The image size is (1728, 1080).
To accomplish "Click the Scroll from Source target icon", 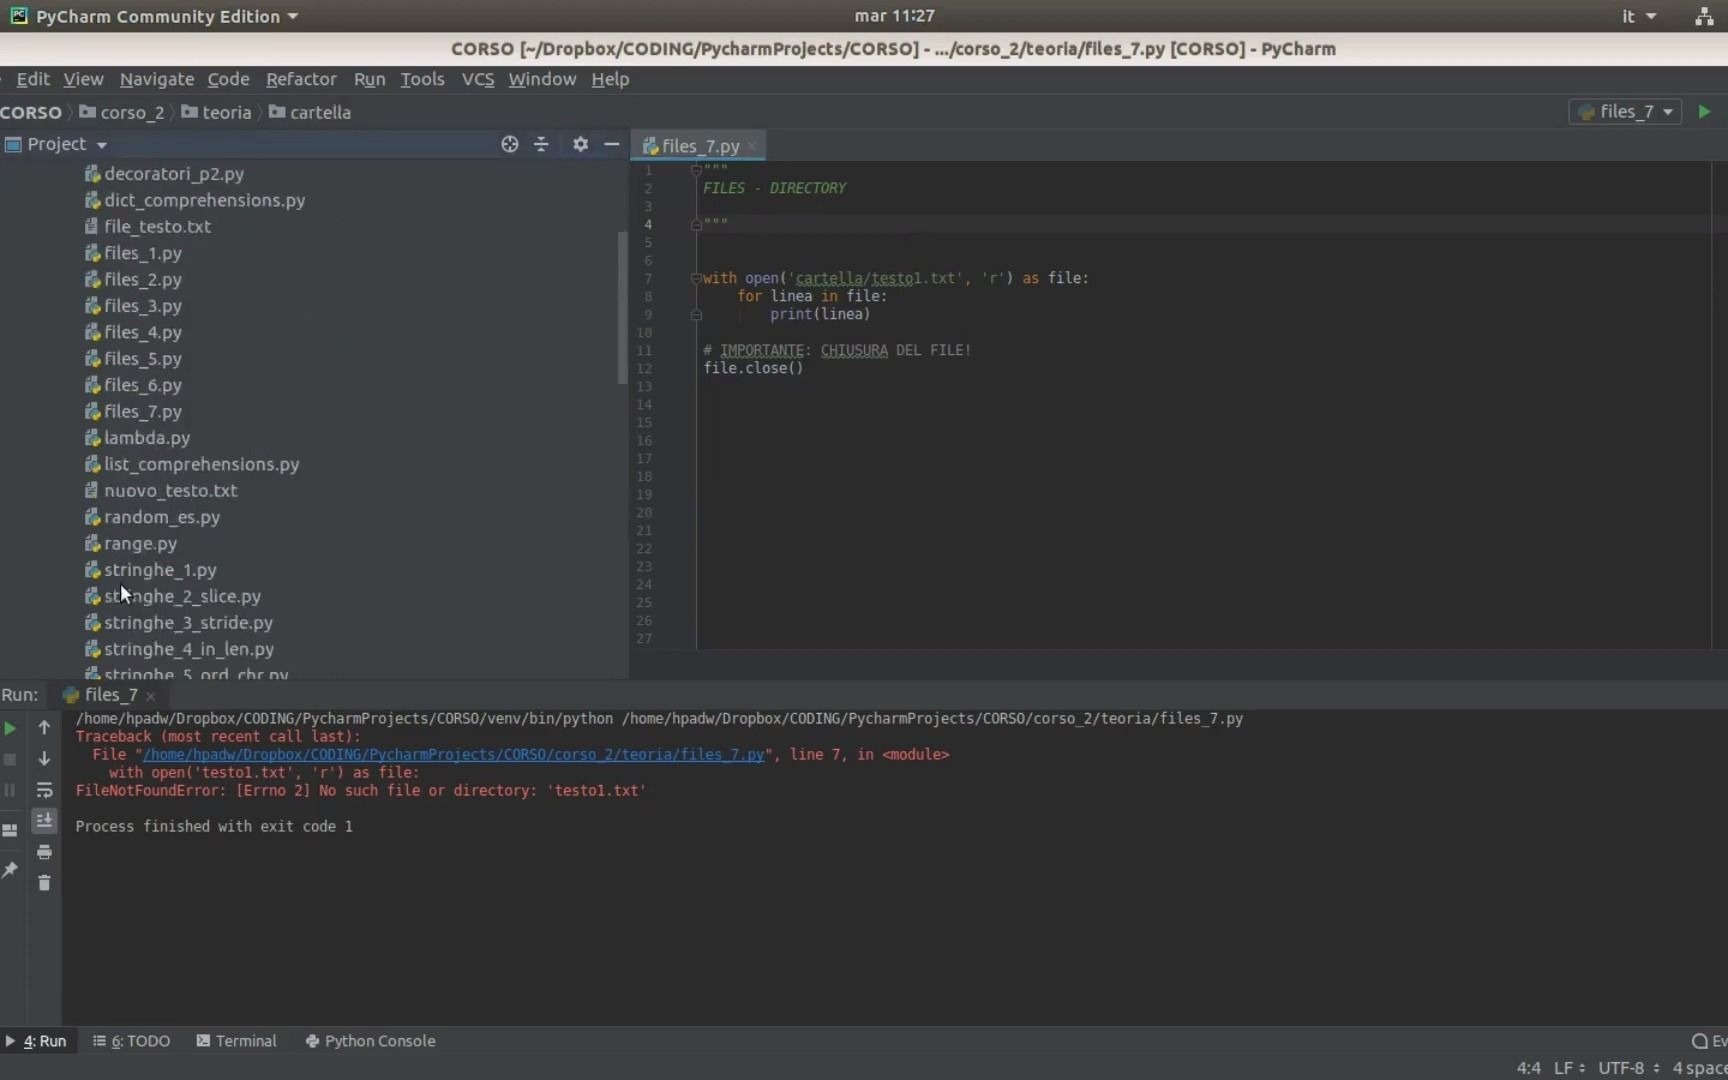I will [x=510, y=144].
